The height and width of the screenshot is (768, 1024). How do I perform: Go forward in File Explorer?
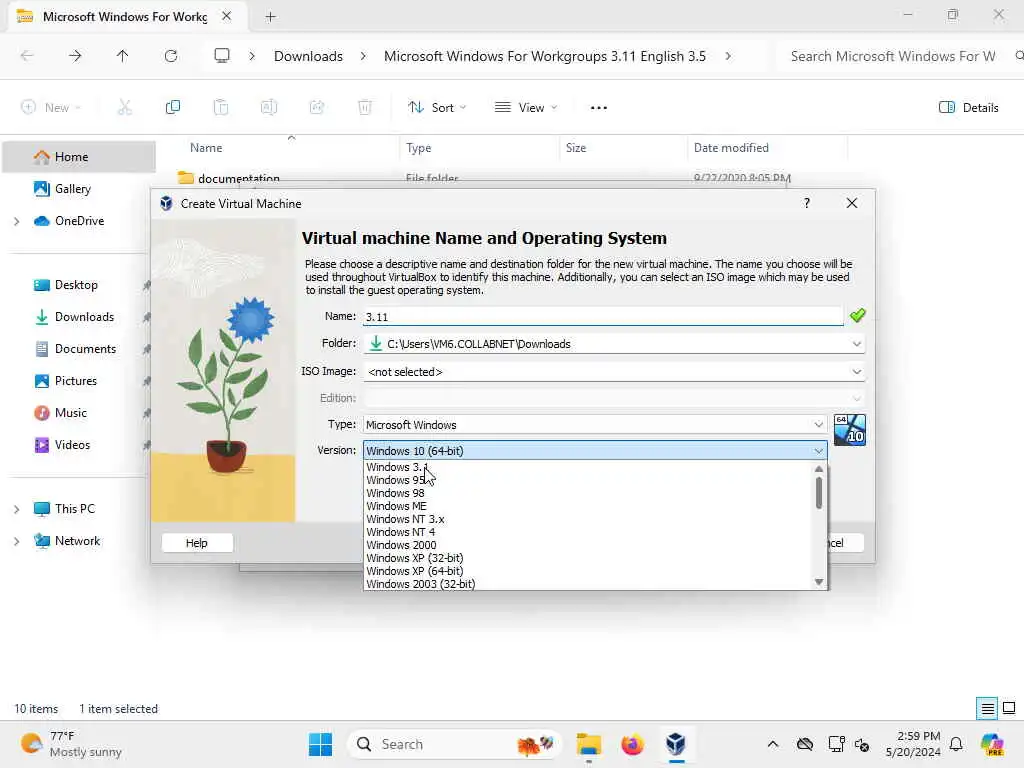(x=75, y=56)
